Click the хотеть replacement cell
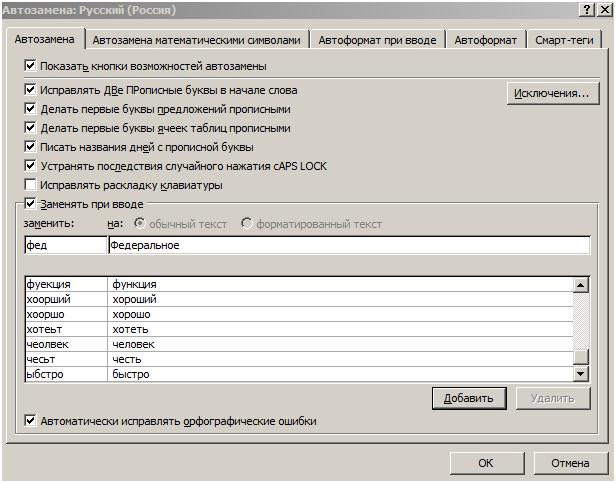The width and height of the screenshot is (616, 483). (x=340, y=329)
